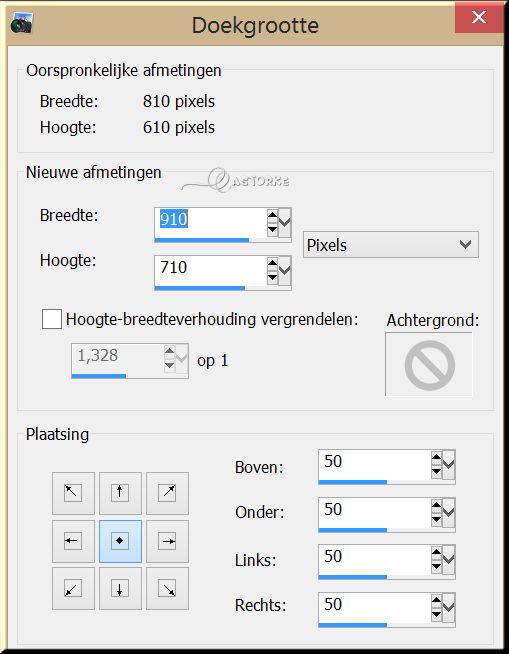Viewport: 509px width, 654px height.
Task: Select top-left placement arrow
Action: point(73,493)
